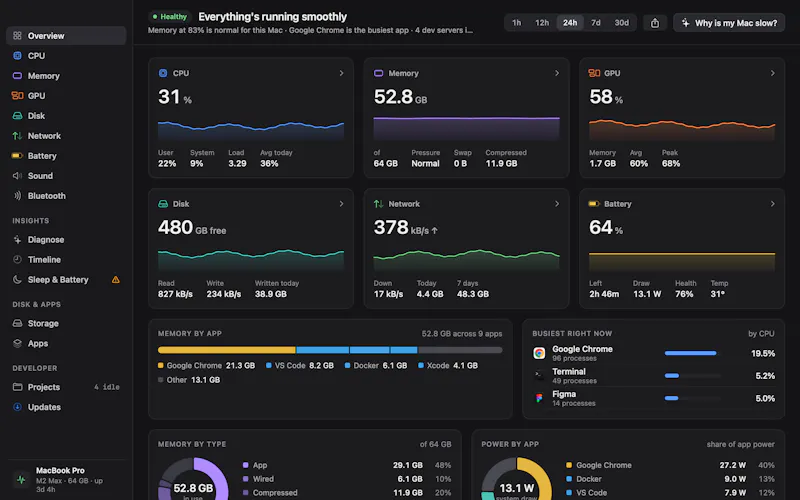Click the Google Chrome icon in Busiest list

click(x=539, y=353)
